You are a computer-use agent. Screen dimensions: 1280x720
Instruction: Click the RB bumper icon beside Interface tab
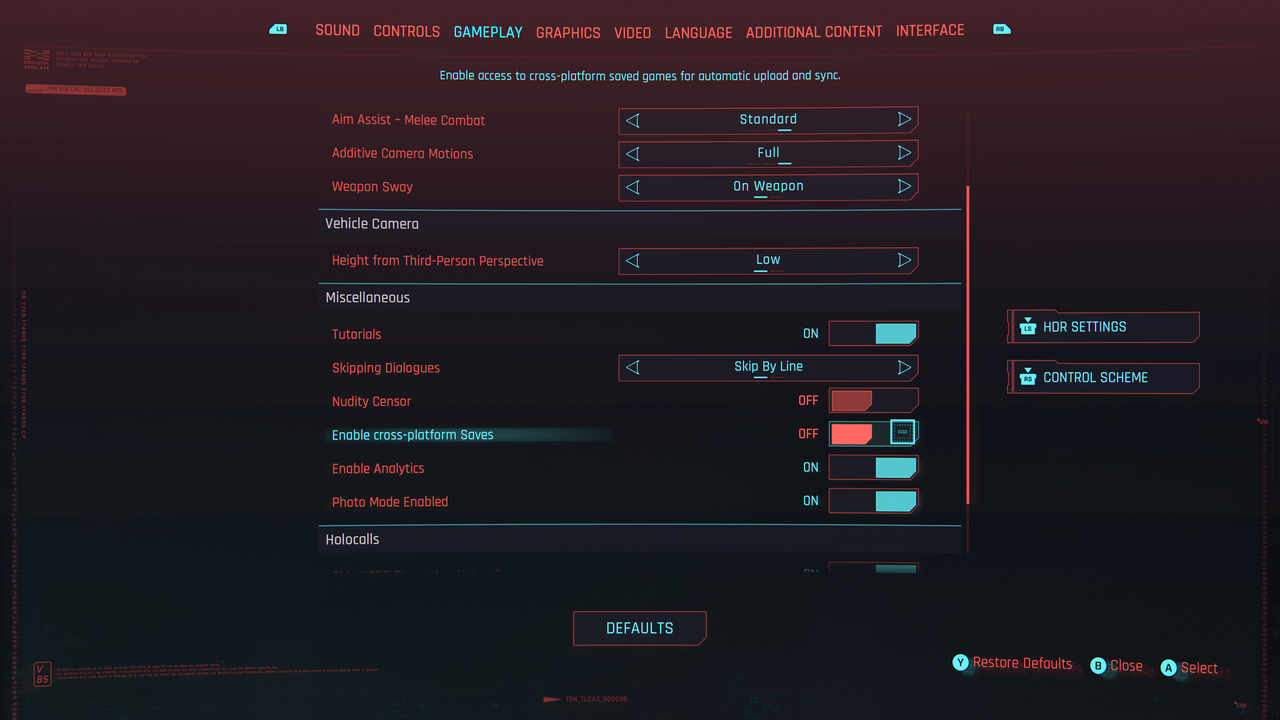[1001, 30]
